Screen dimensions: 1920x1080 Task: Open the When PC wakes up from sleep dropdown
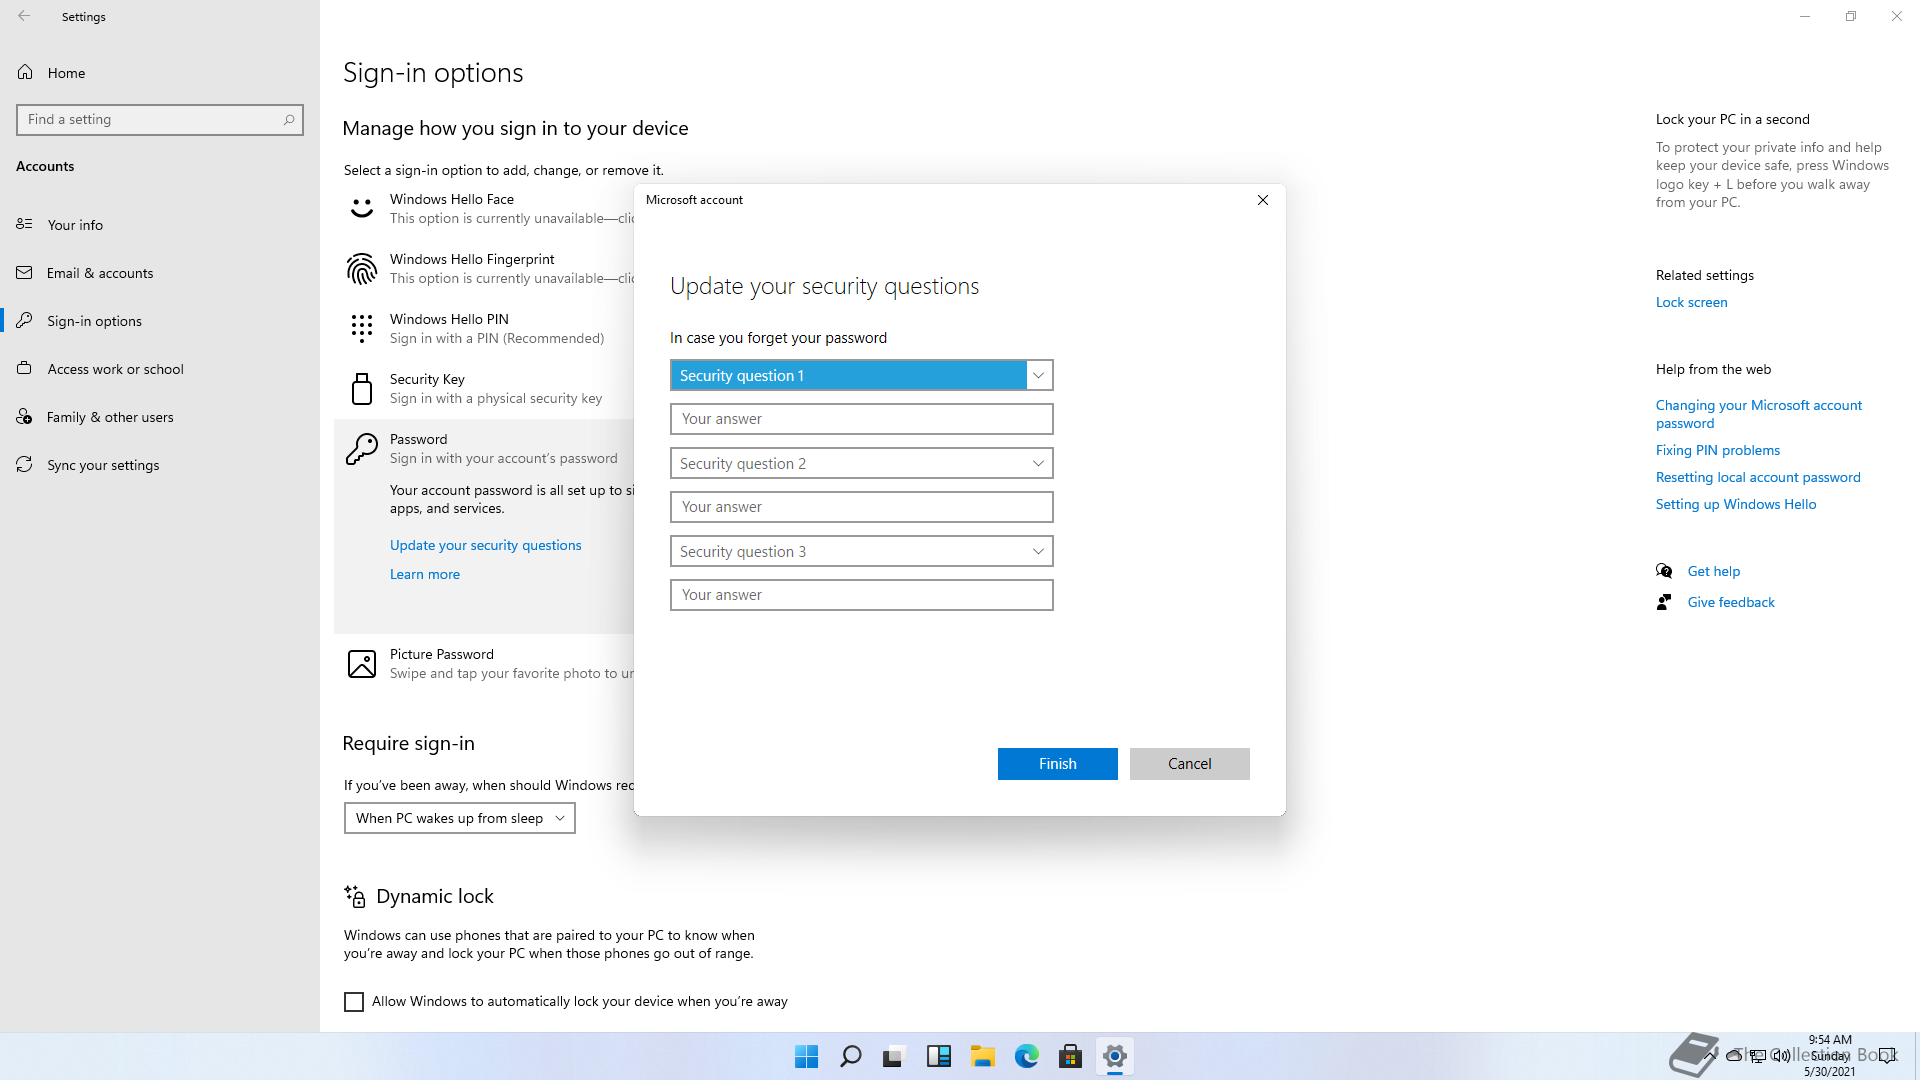click(460, 818)
